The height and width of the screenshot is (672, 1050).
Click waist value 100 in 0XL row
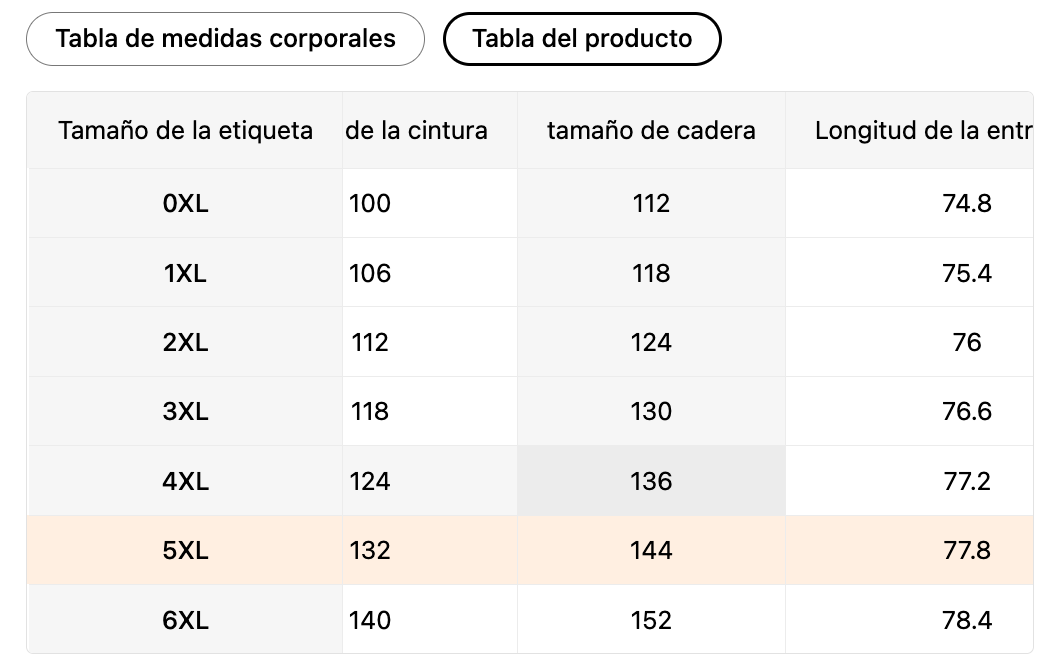(x=370, y=204)
